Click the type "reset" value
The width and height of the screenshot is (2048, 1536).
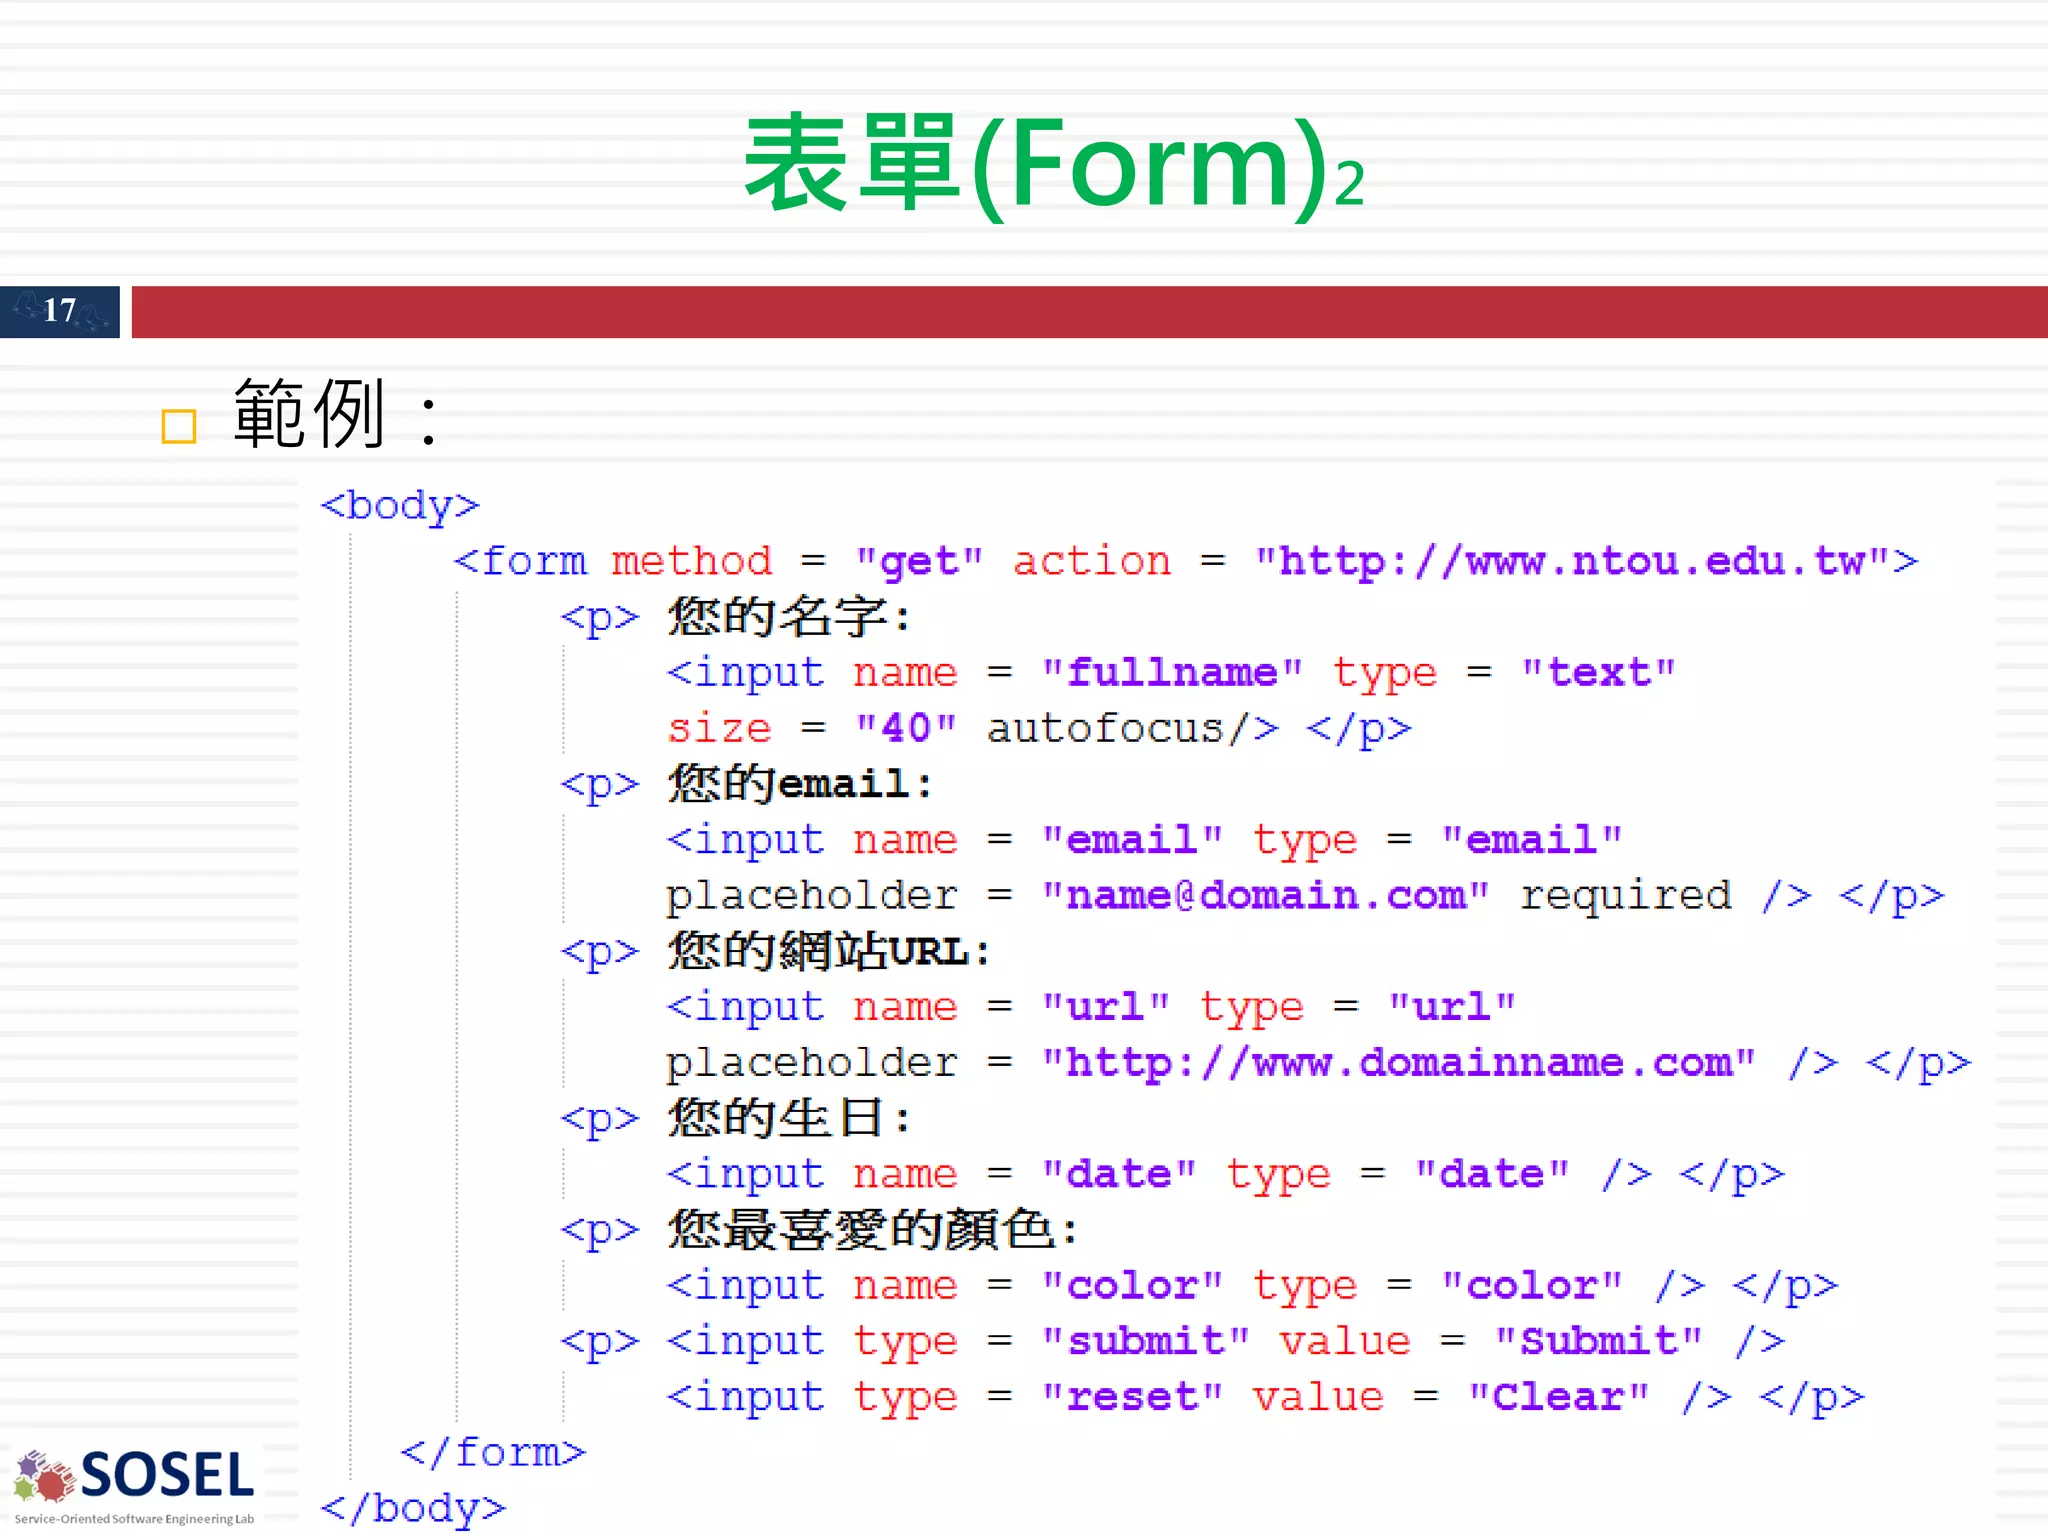(x=1132, y=1396)
